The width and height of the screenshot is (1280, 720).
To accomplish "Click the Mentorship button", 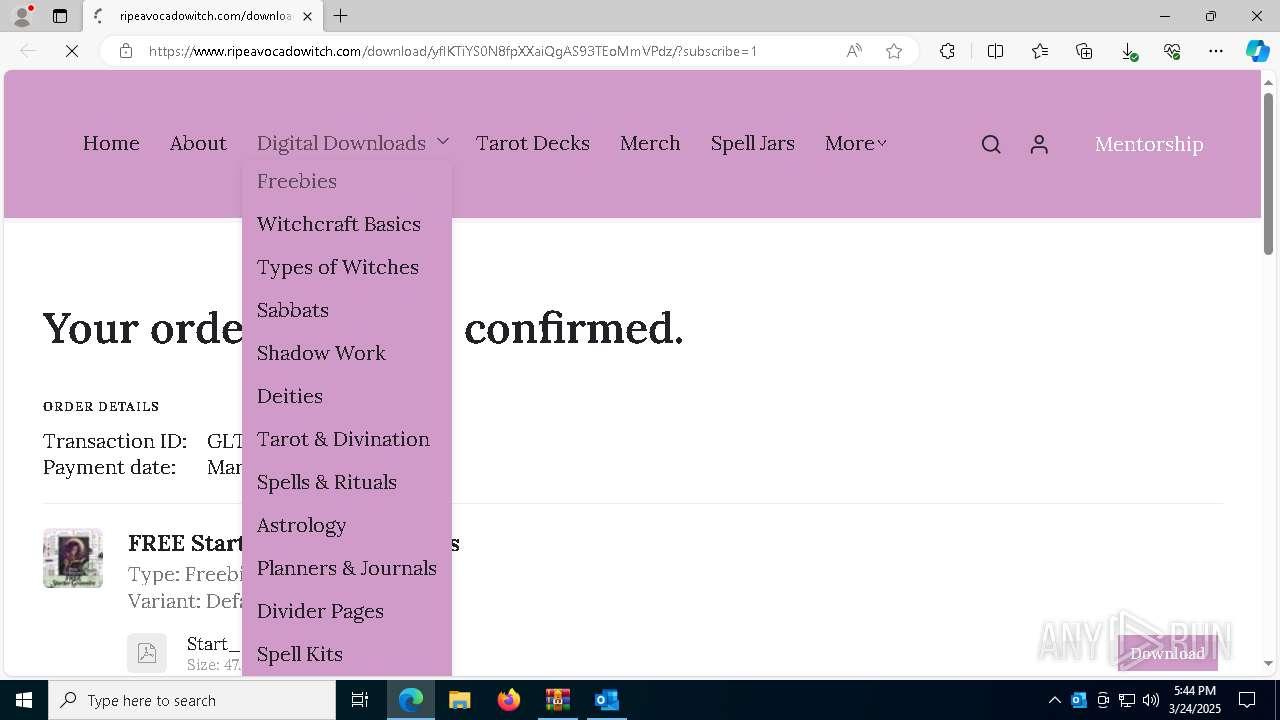I will [1149, 144].
